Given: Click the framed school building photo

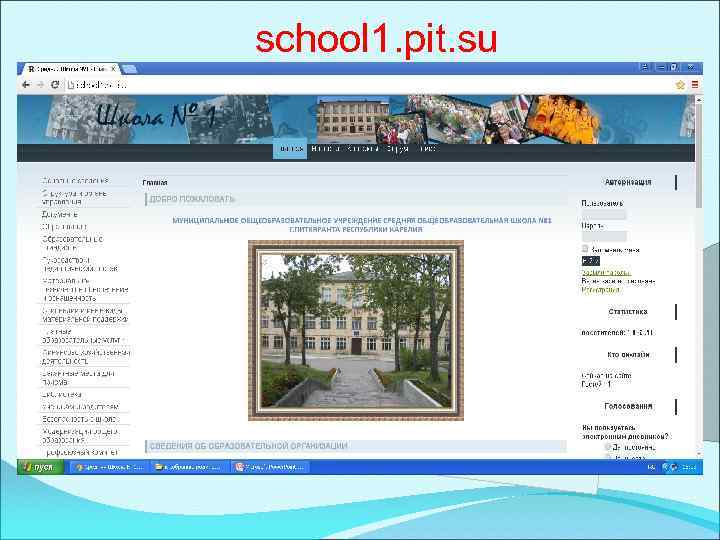Looking at the screenshot, I should pyautogui.click(x=356, y=330).
